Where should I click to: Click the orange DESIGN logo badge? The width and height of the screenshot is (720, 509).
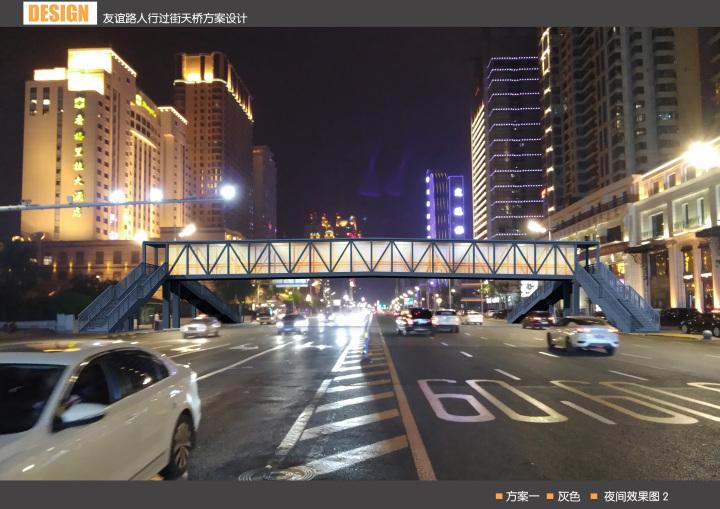[60, 13]
